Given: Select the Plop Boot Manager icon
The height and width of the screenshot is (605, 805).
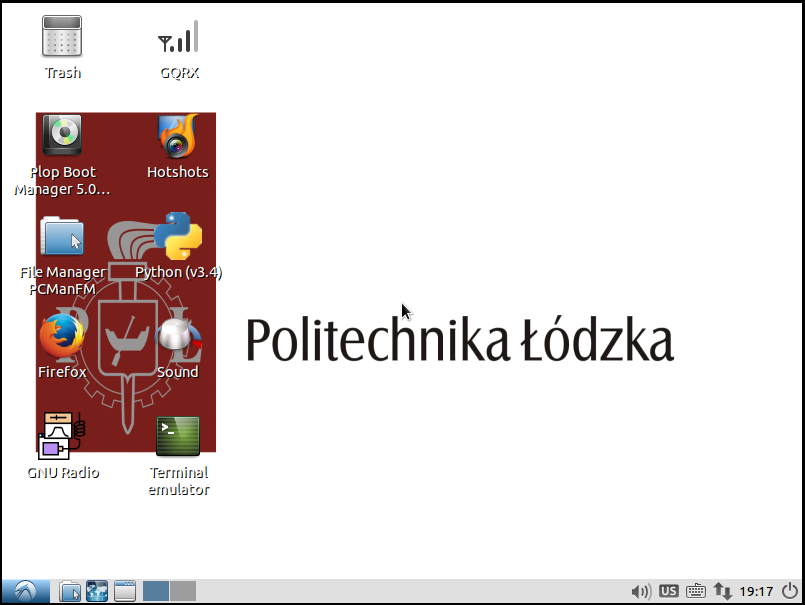Looking at the screenshot, I should point(62,135).
